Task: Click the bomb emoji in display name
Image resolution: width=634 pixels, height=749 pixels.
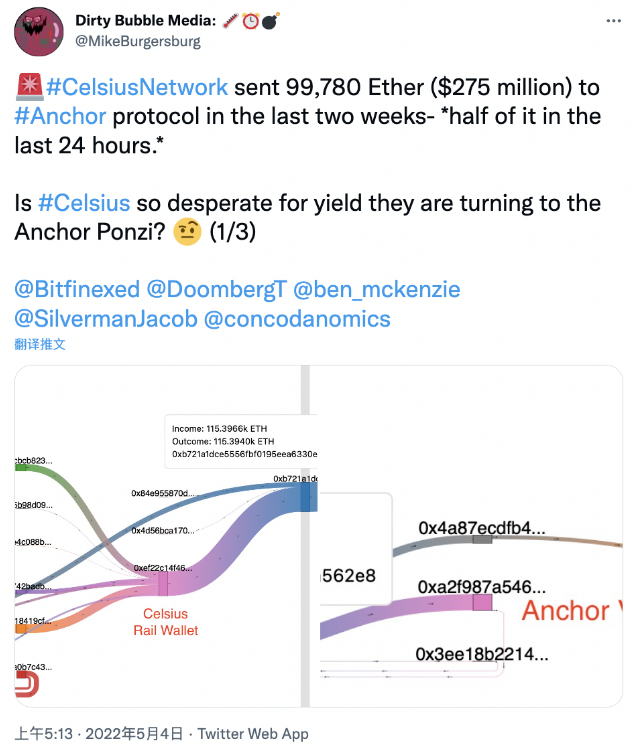Action: tap(270, 21)
